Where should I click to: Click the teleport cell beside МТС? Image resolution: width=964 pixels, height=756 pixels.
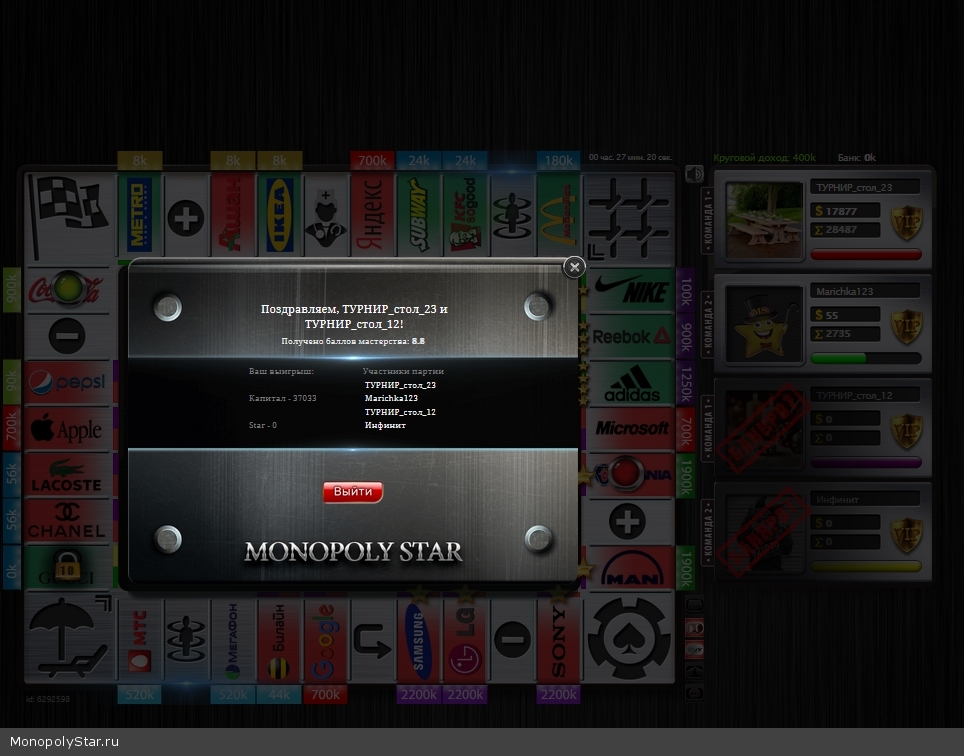pyautogui.click(x=186, y=640)
